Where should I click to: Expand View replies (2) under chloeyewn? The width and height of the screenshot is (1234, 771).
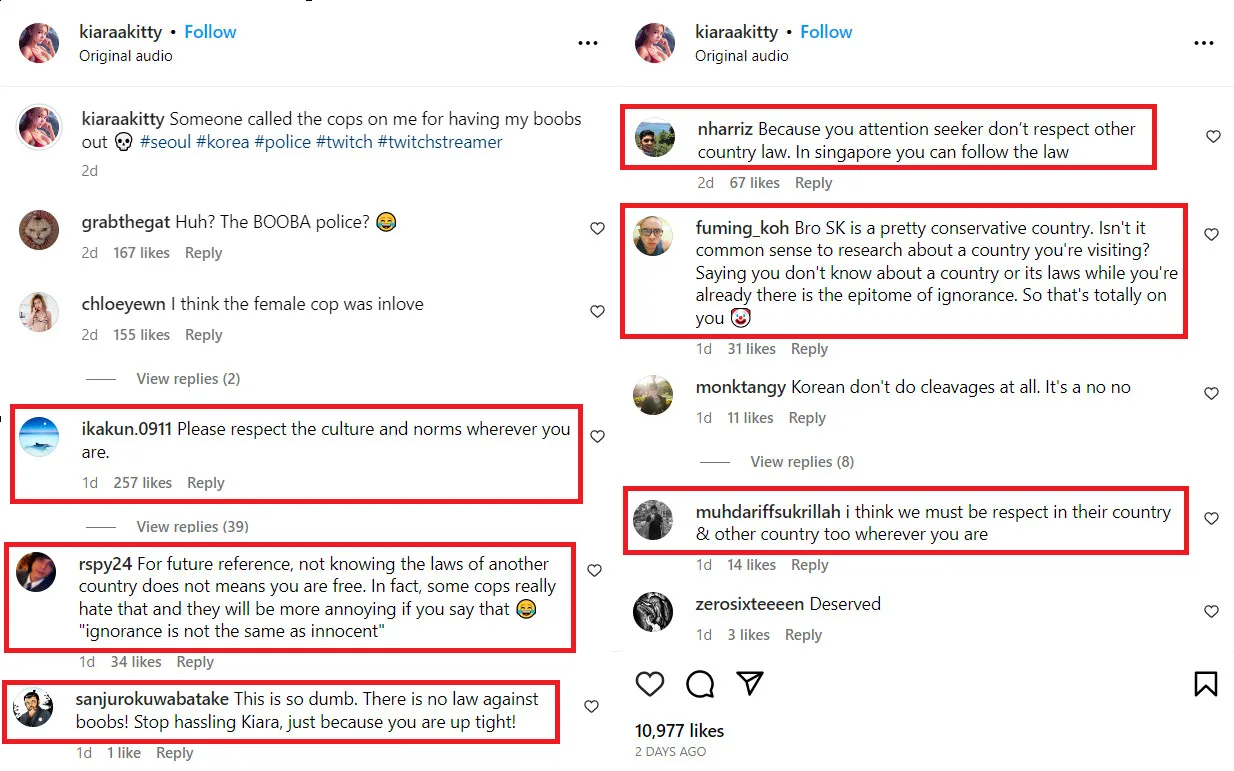(x=188, y=379)
